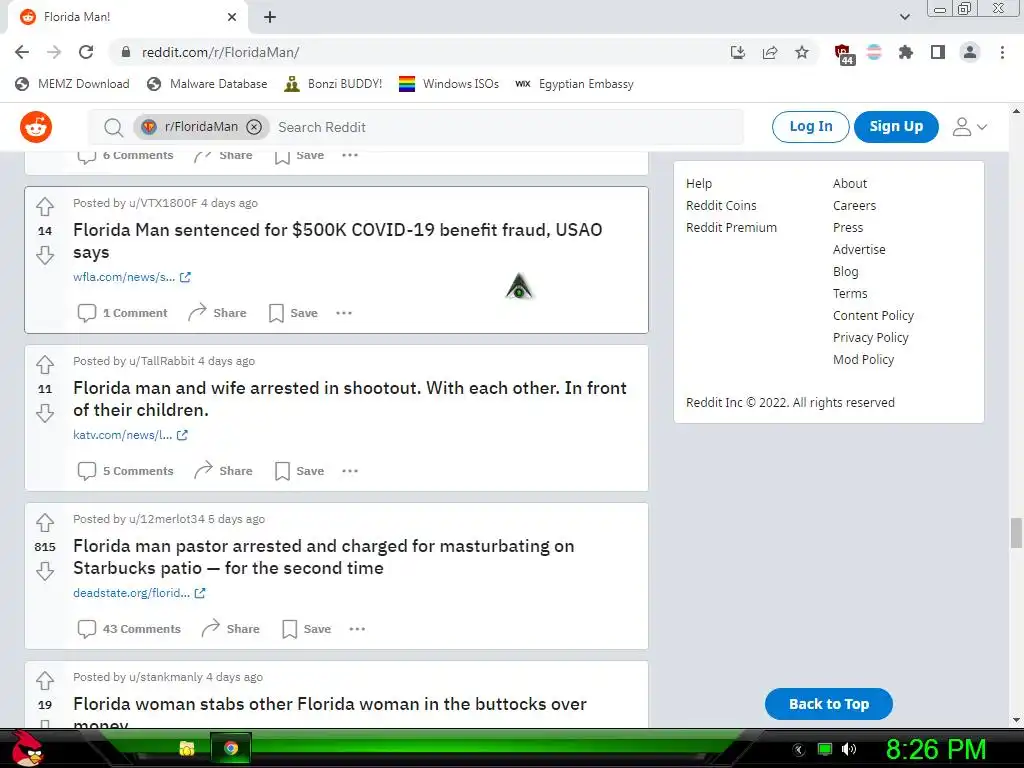Click the 8:26 PM taskbar clock

935,749
